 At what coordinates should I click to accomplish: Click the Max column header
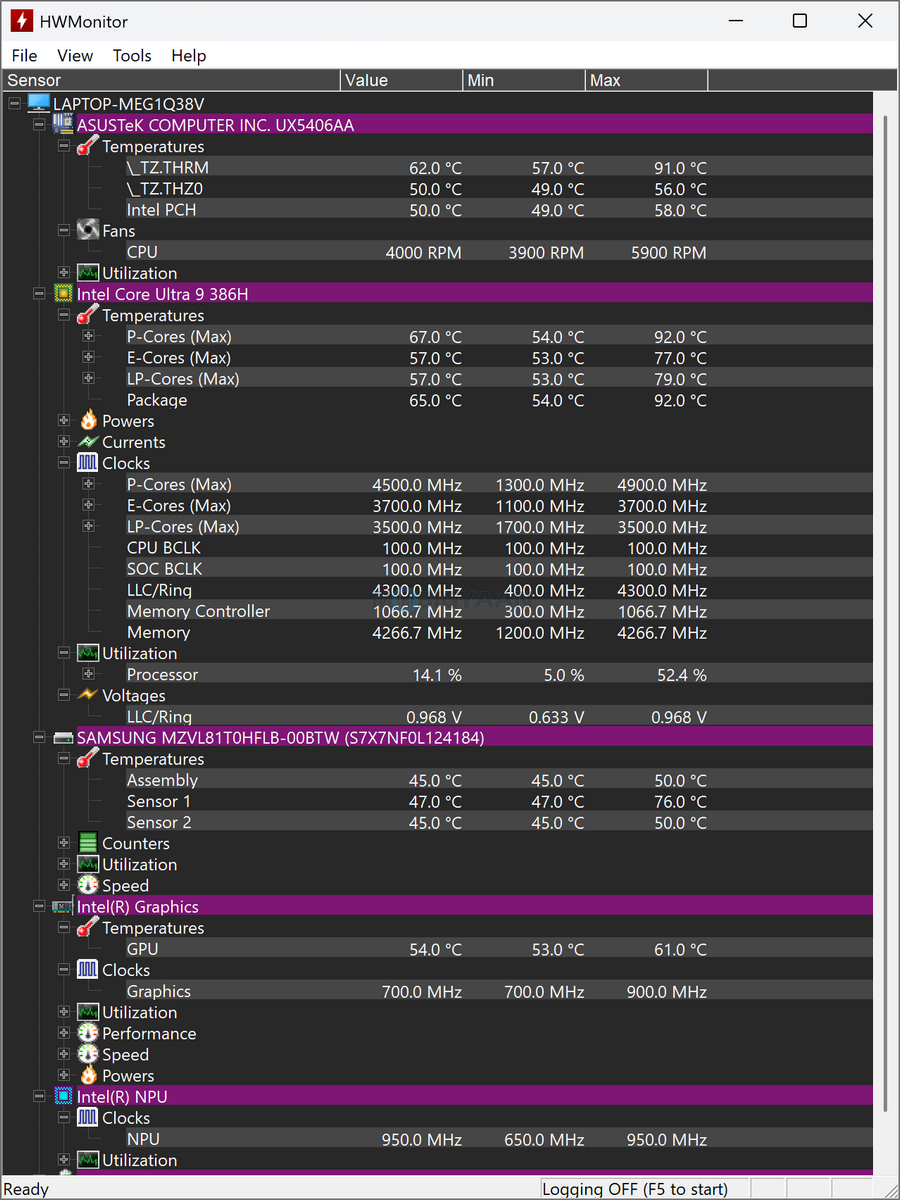click(646, 80)
